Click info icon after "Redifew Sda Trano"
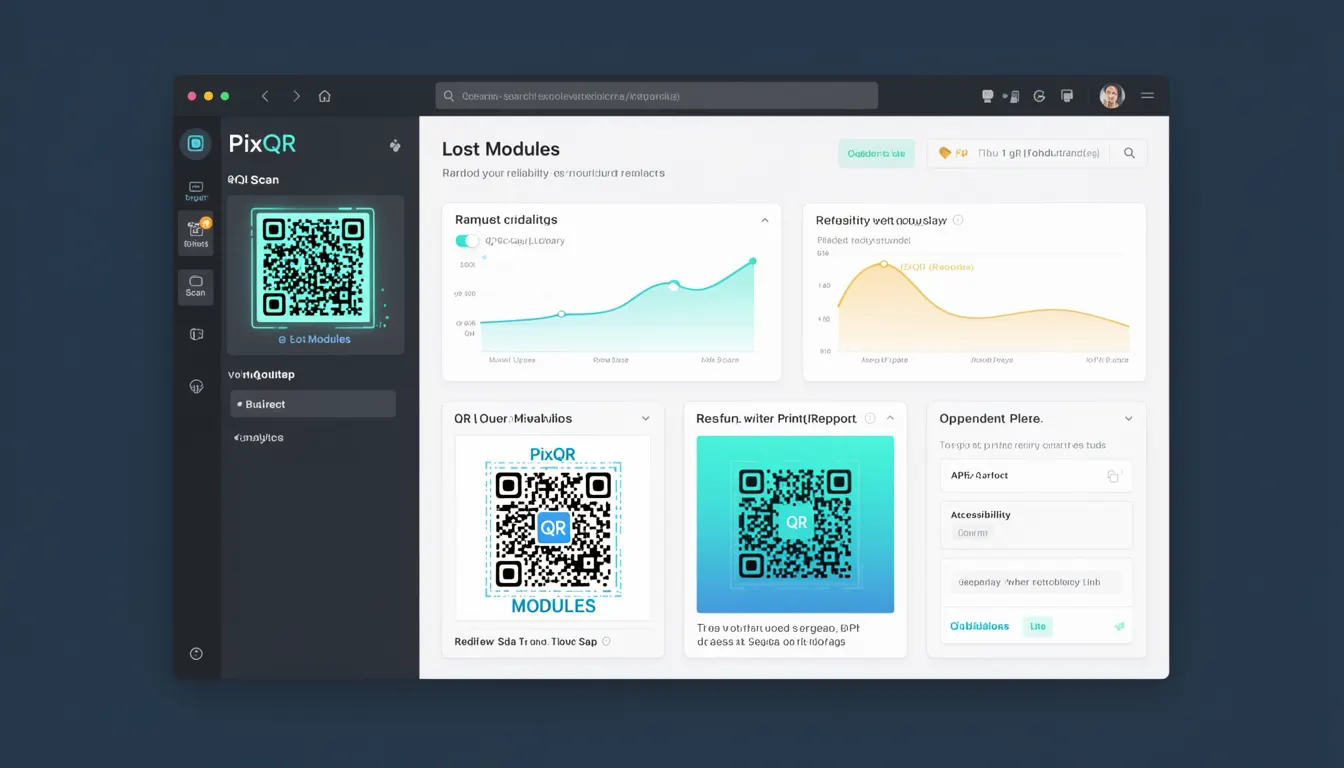This screenshot has height=768, width=1344. pyautogui.click(x=606, y=641)
